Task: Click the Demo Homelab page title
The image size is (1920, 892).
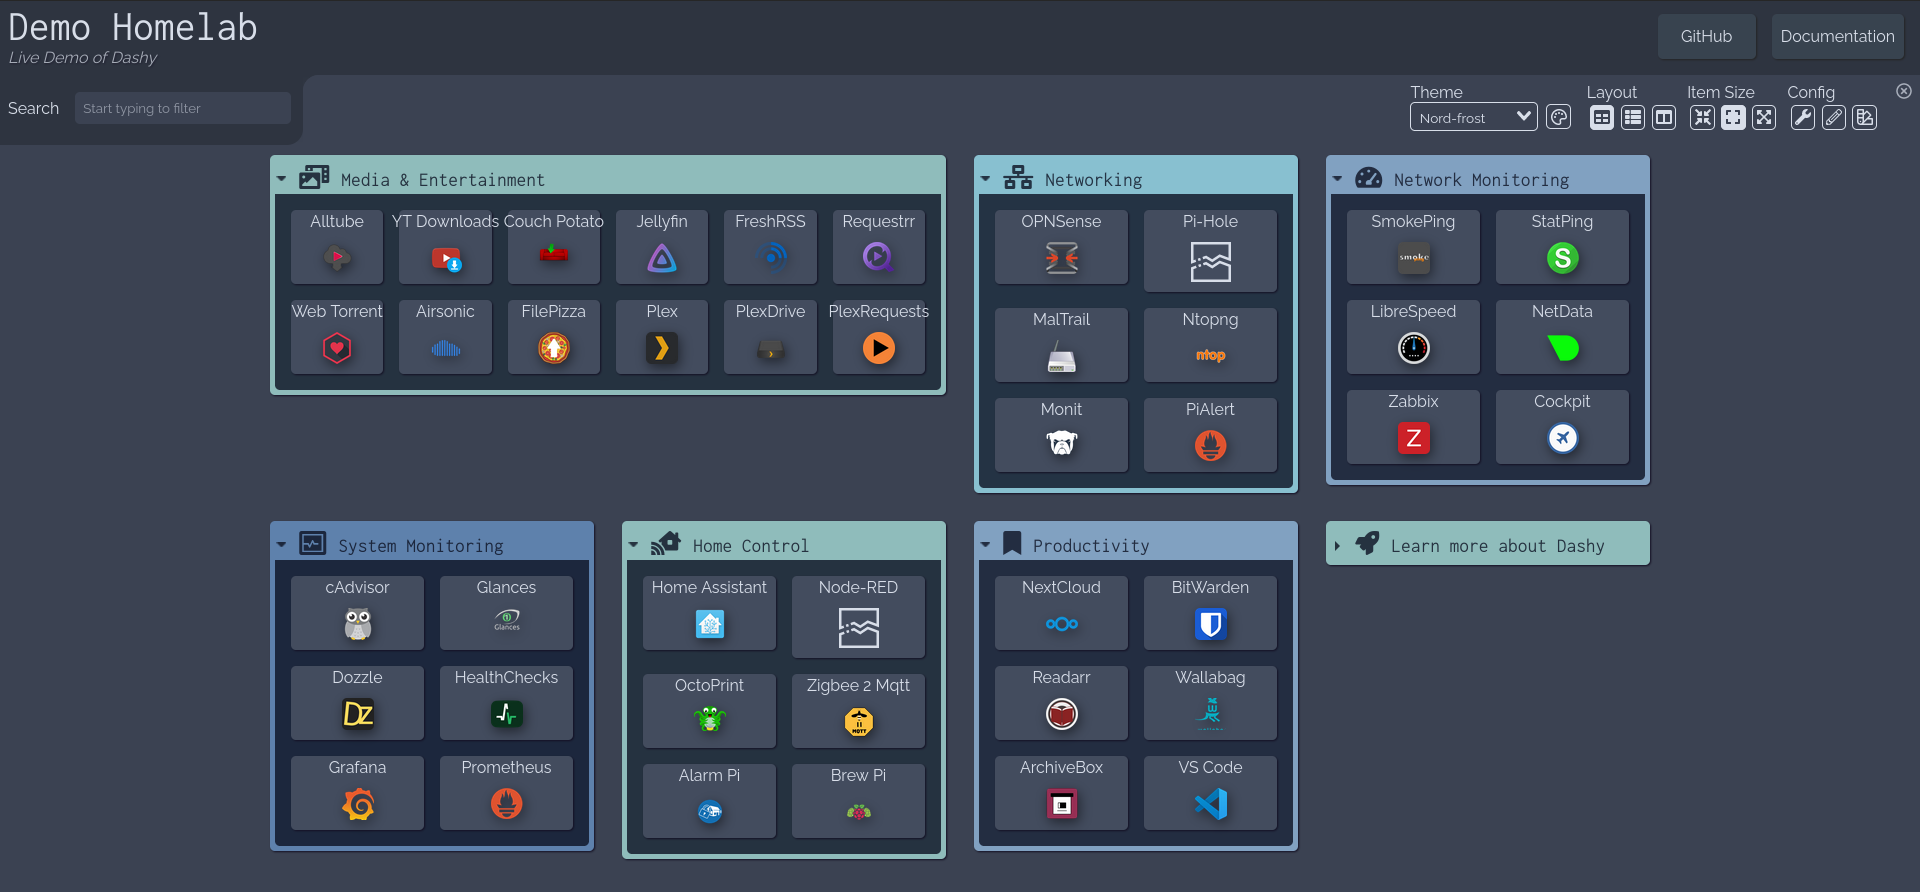Action: point(133,27)
